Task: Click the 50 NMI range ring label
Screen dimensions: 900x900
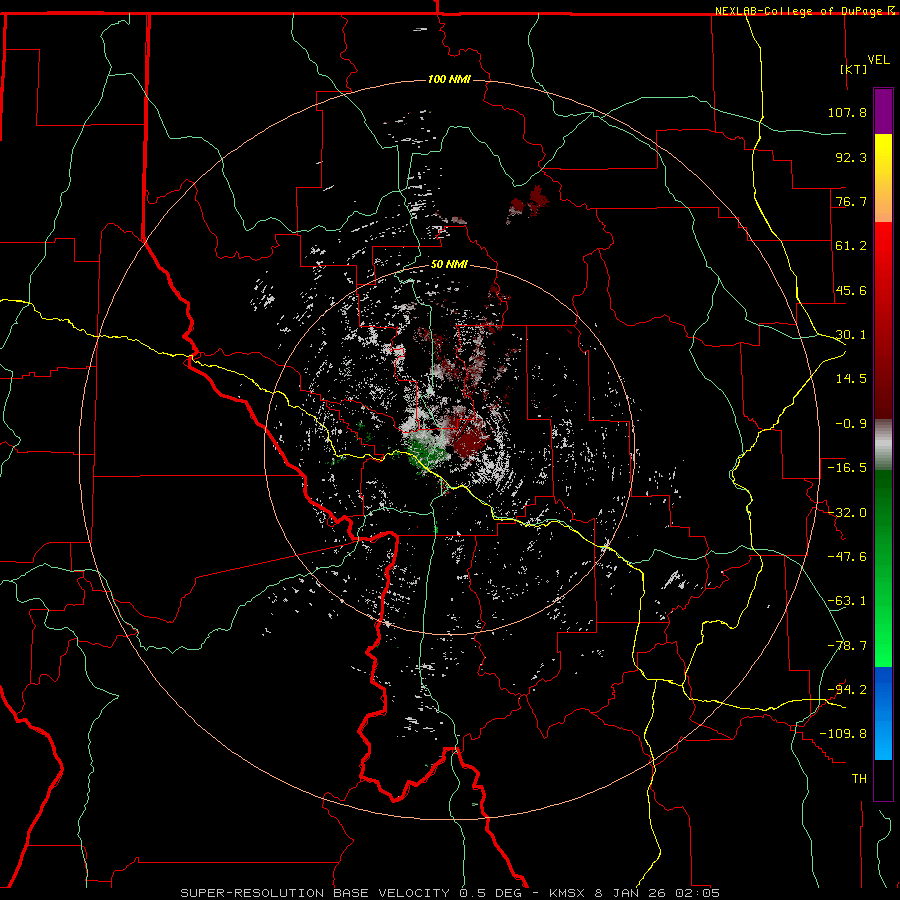Action: [x=449, y=264]
